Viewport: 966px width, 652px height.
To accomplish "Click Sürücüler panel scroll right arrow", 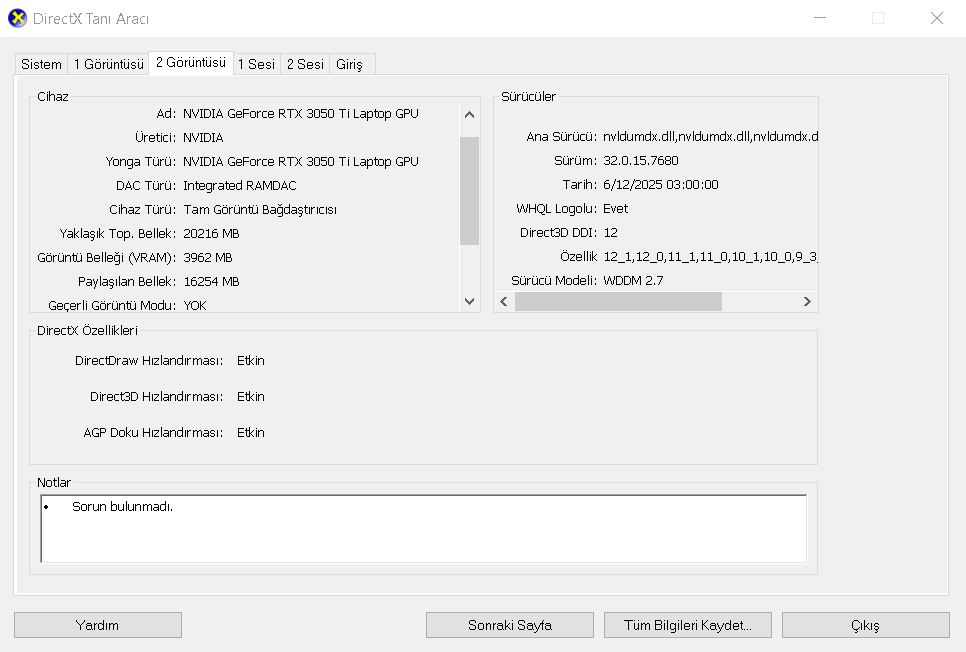I will pyautogui.click(x=807, y=301).
